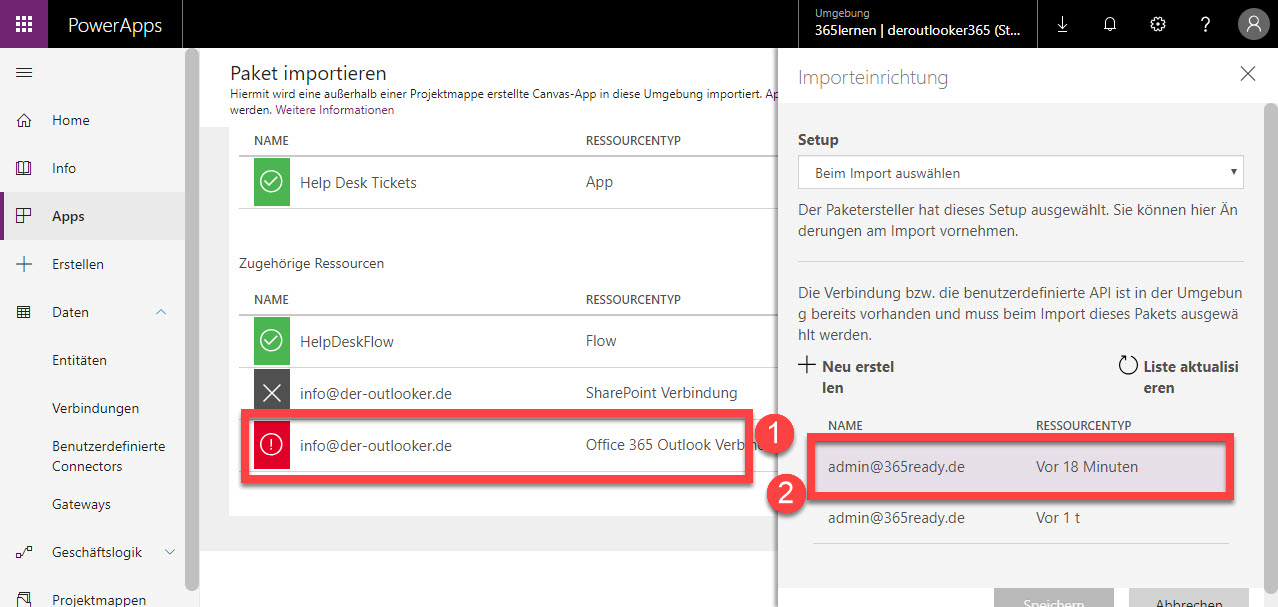This screenshot has height=607, width=1278.
Task: Click Flow resource type cell
Action: [601, 341]
